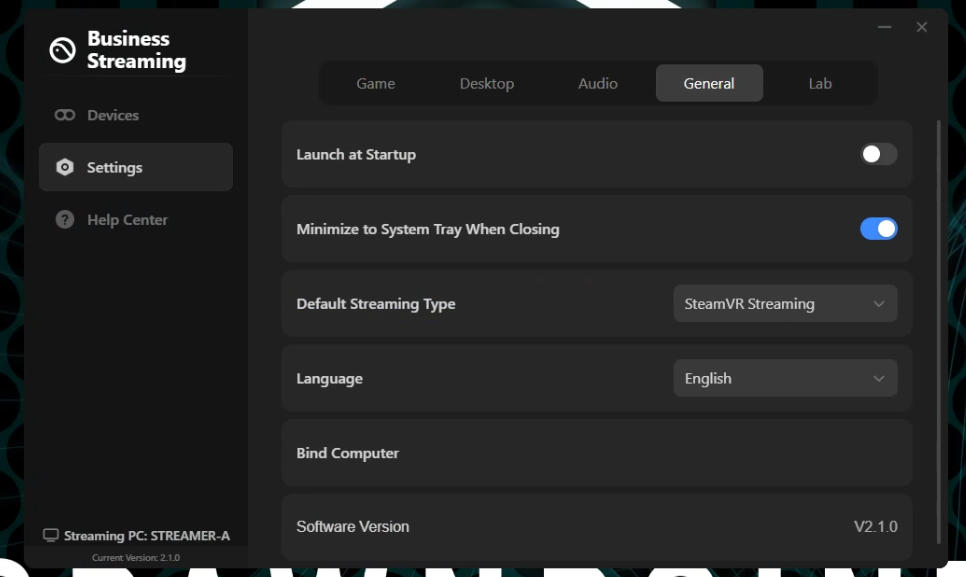The width and height of the screenshot is (966, 577).
Task: Click the Streaming PC monitor icon
Action: coord(51,536)
